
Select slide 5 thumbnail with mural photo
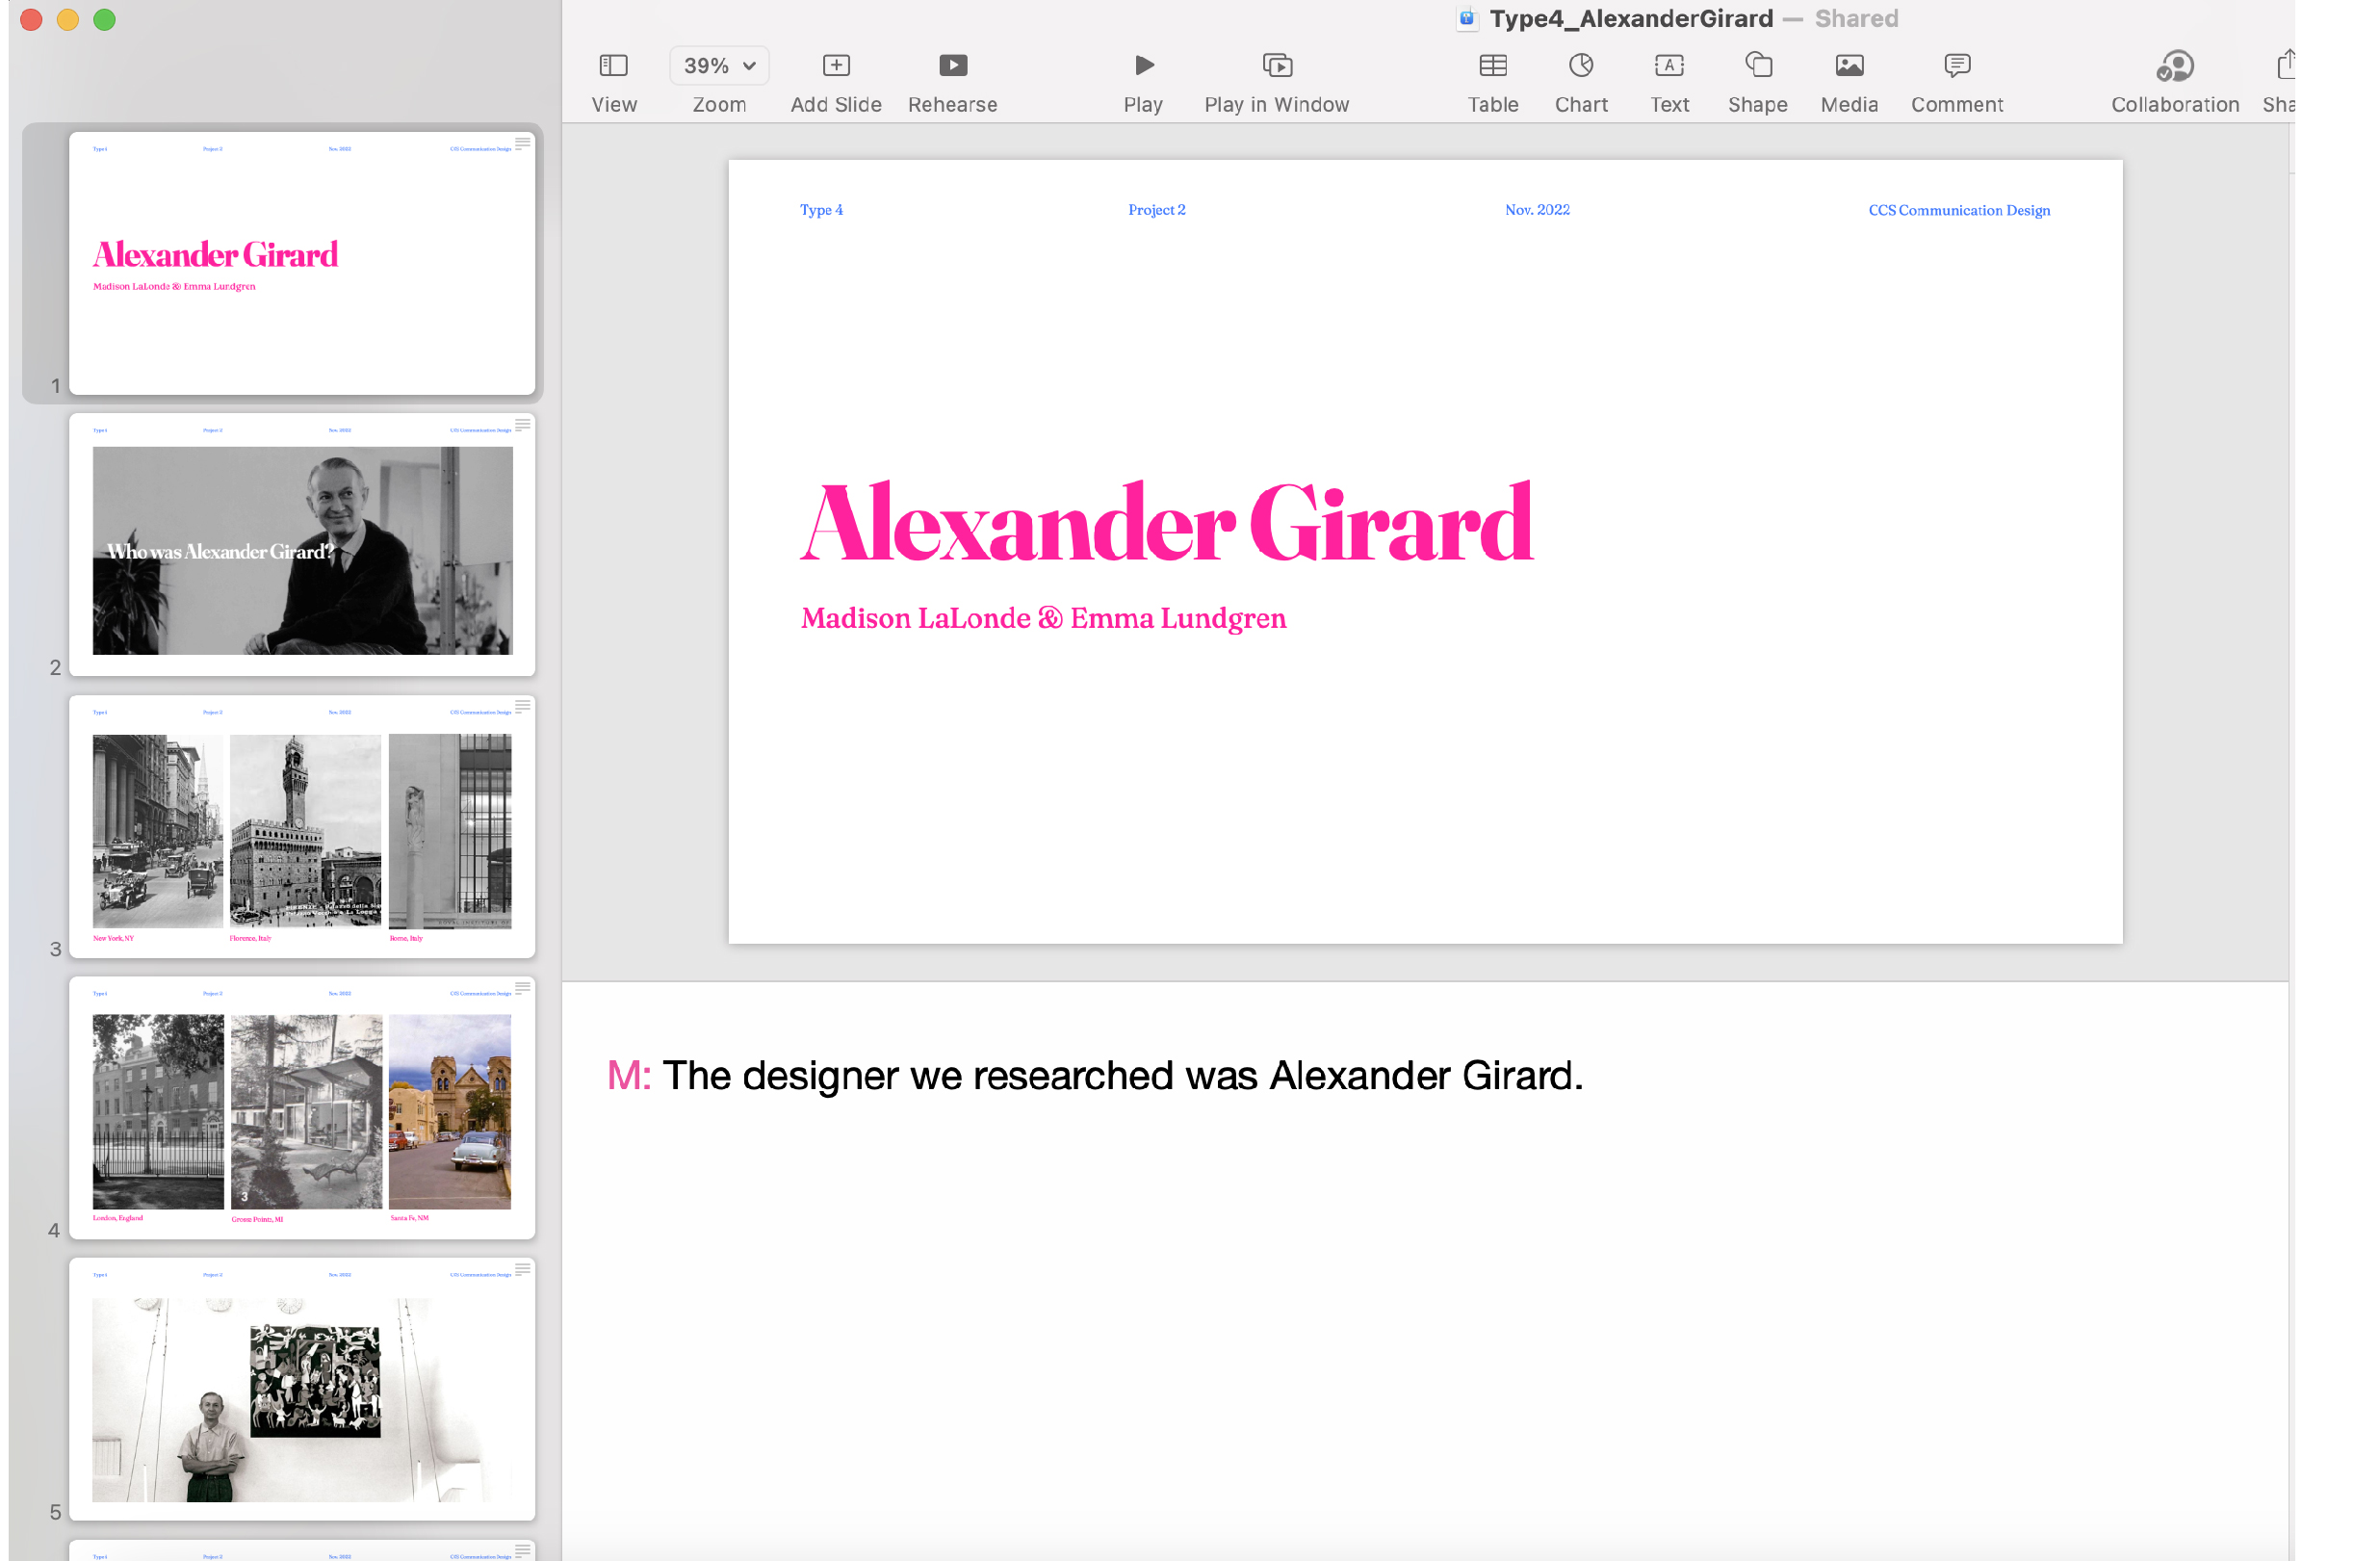click(302, 1390)
